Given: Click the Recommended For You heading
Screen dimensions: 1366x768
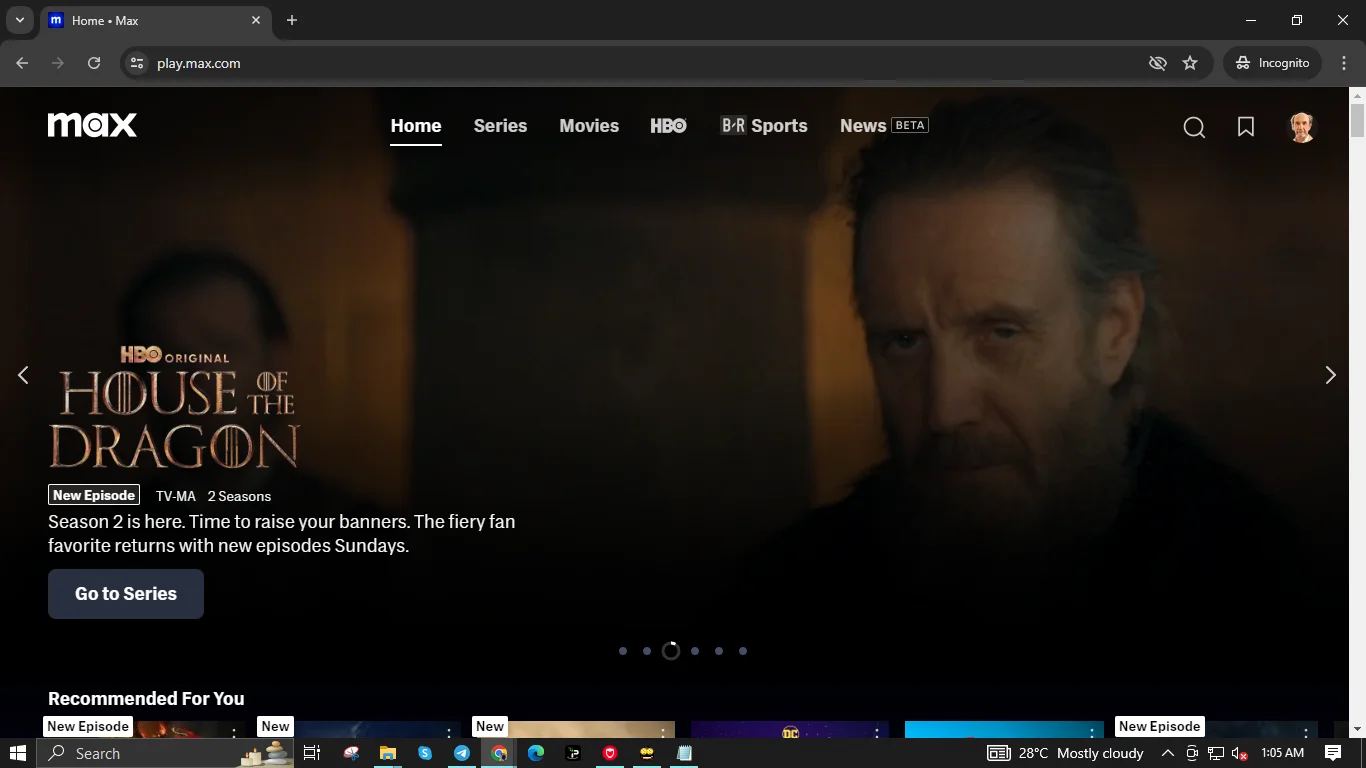Looking at the screenshot, I should click(x=146, y=699).
